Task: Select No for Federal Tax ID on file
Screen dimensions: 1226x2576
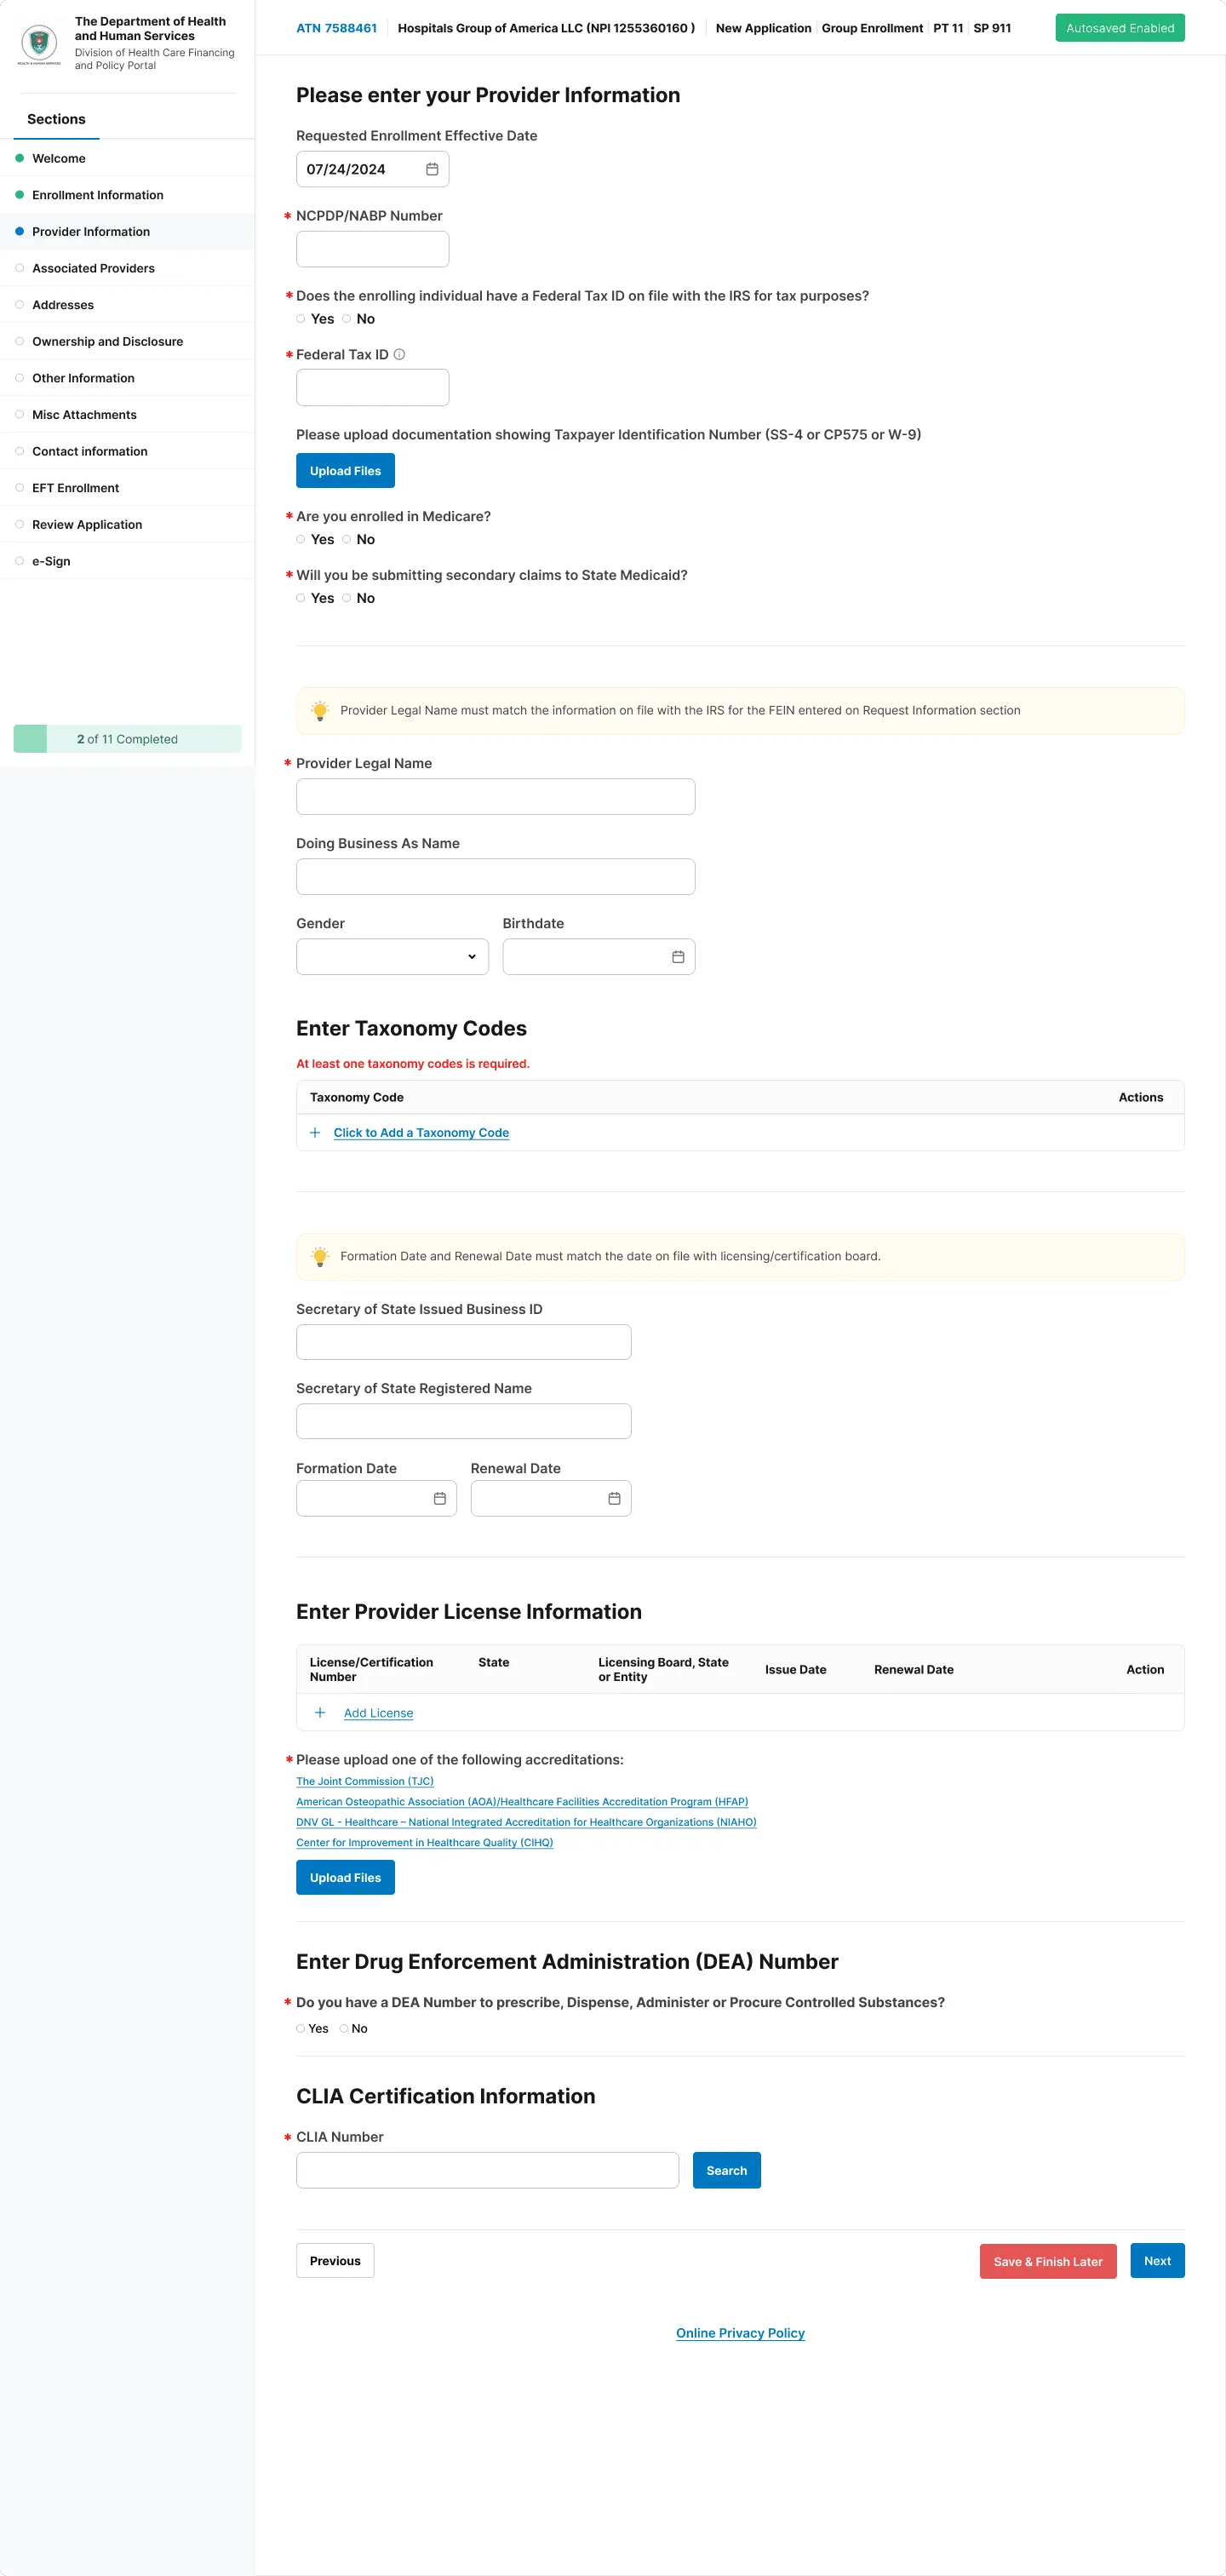Action: [347, 319]
